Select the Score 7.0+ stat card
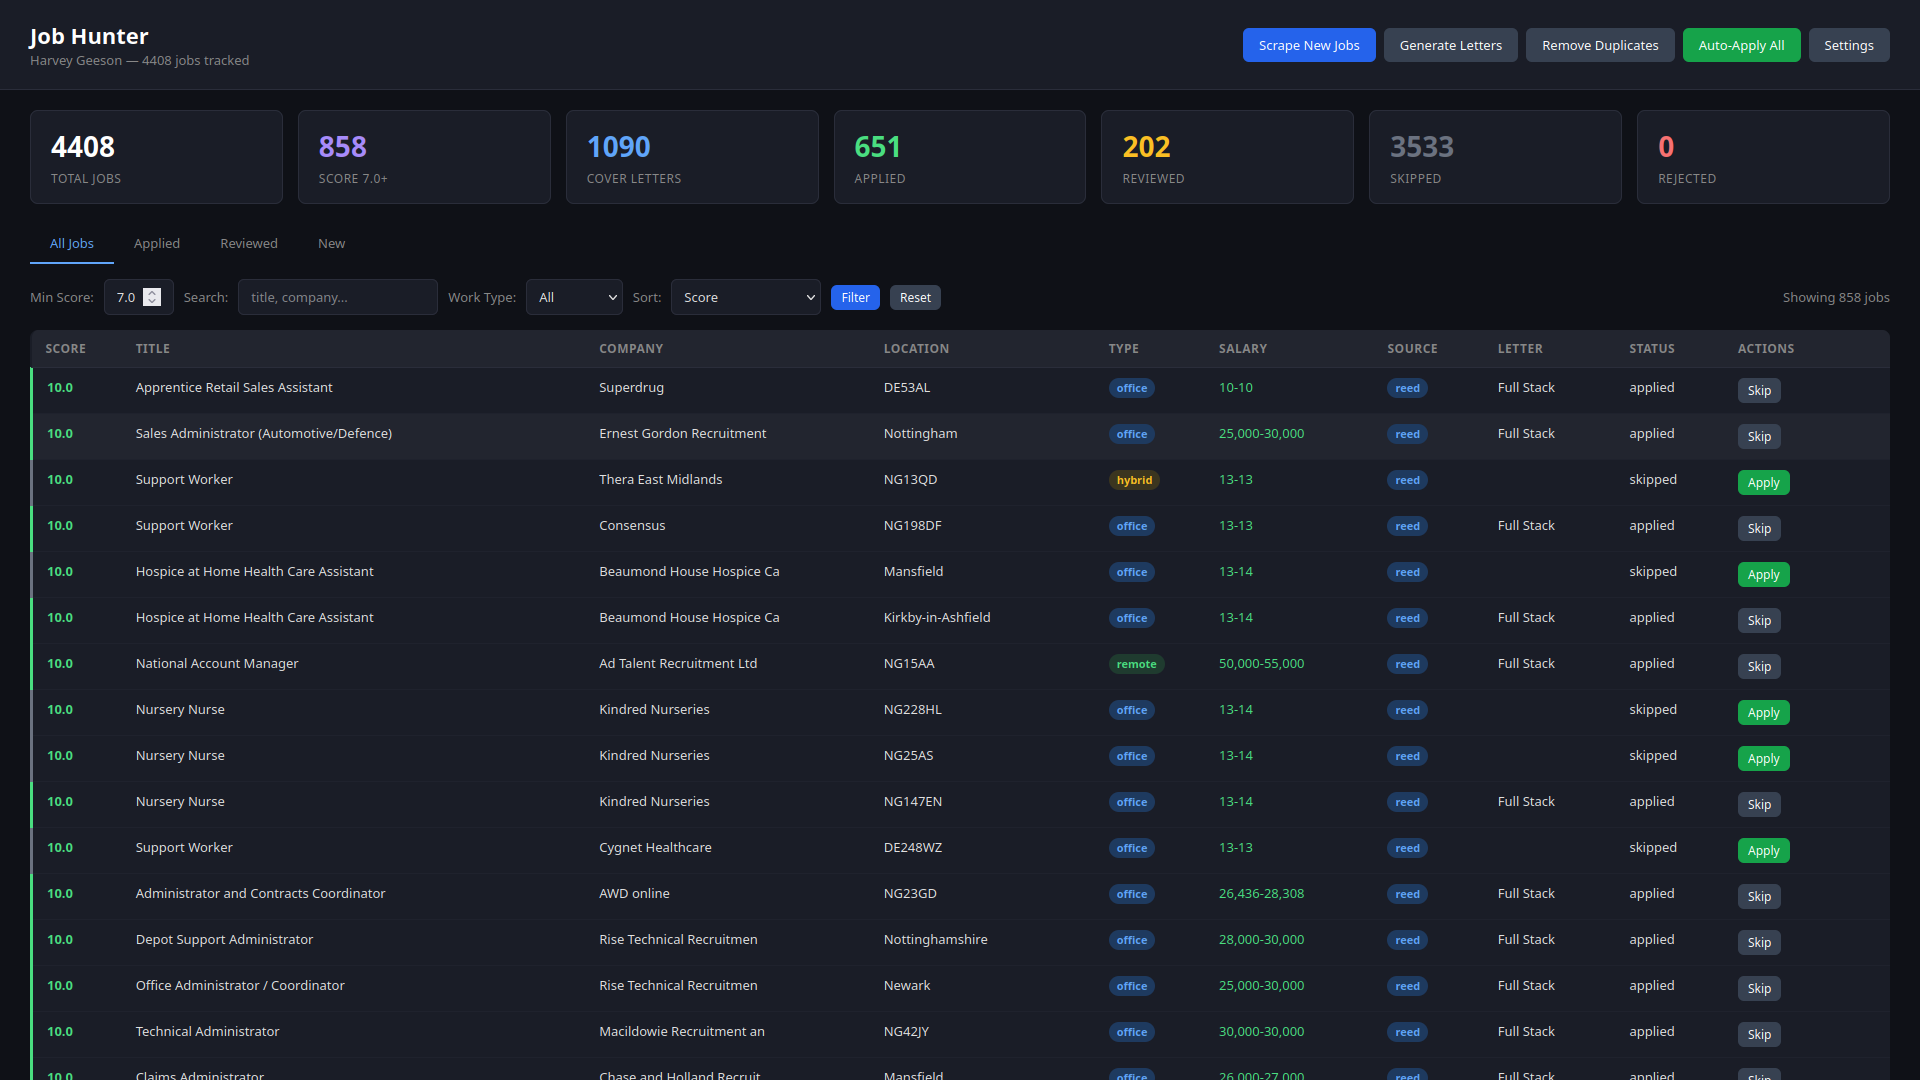This screenshot has width=1920, height=1080. click(x=424, y=157)
